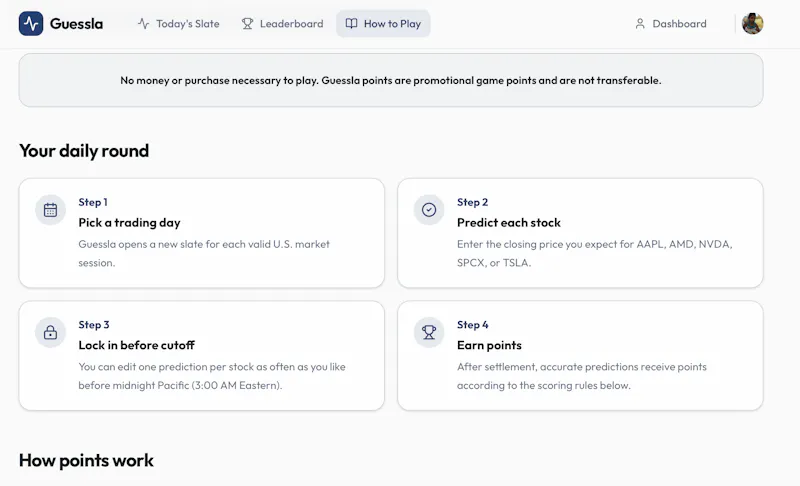Go to the Dashboard link
This screenshot has height=486, width=800.
(670, 23)
